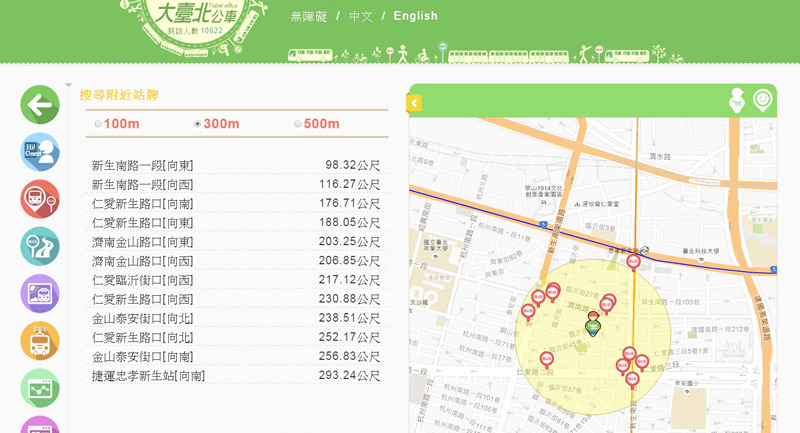Image resolution: width=800 pixels, height=433 pixels.
Task: Open the Hi Guest user profile icon
Action: (x=40, y=152)
